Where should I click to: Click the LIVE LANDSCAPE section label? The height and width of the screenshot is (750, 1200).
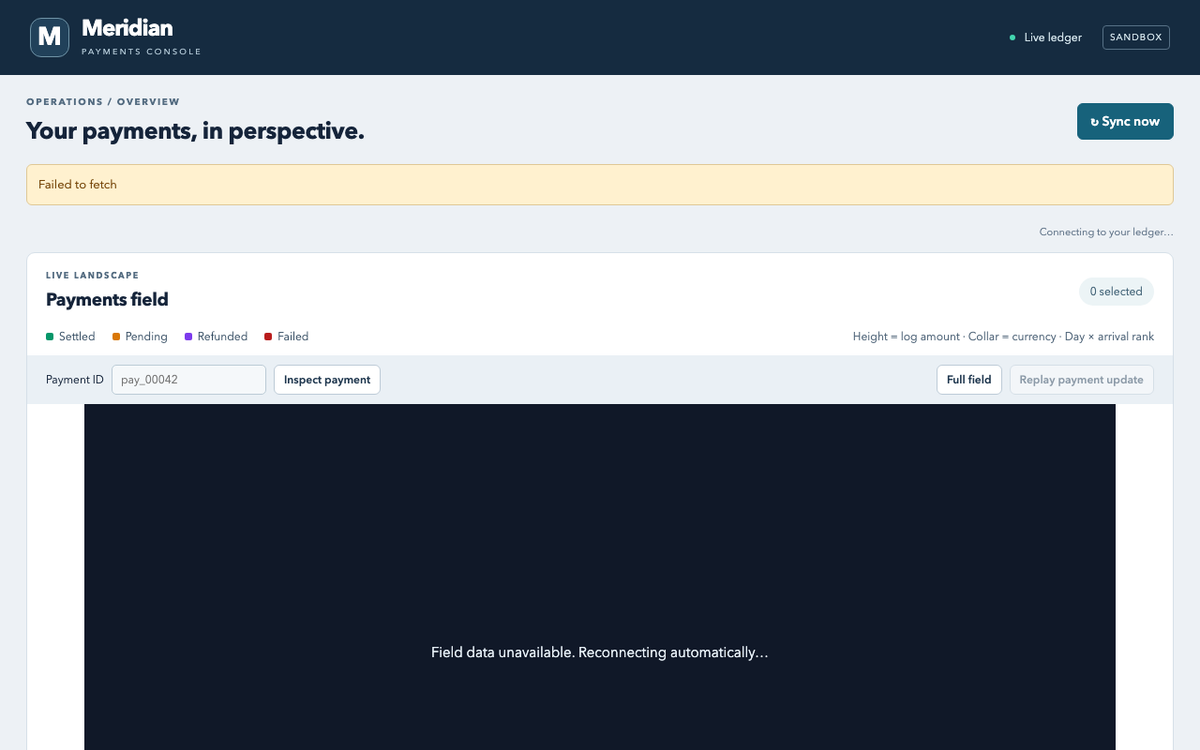92,275
